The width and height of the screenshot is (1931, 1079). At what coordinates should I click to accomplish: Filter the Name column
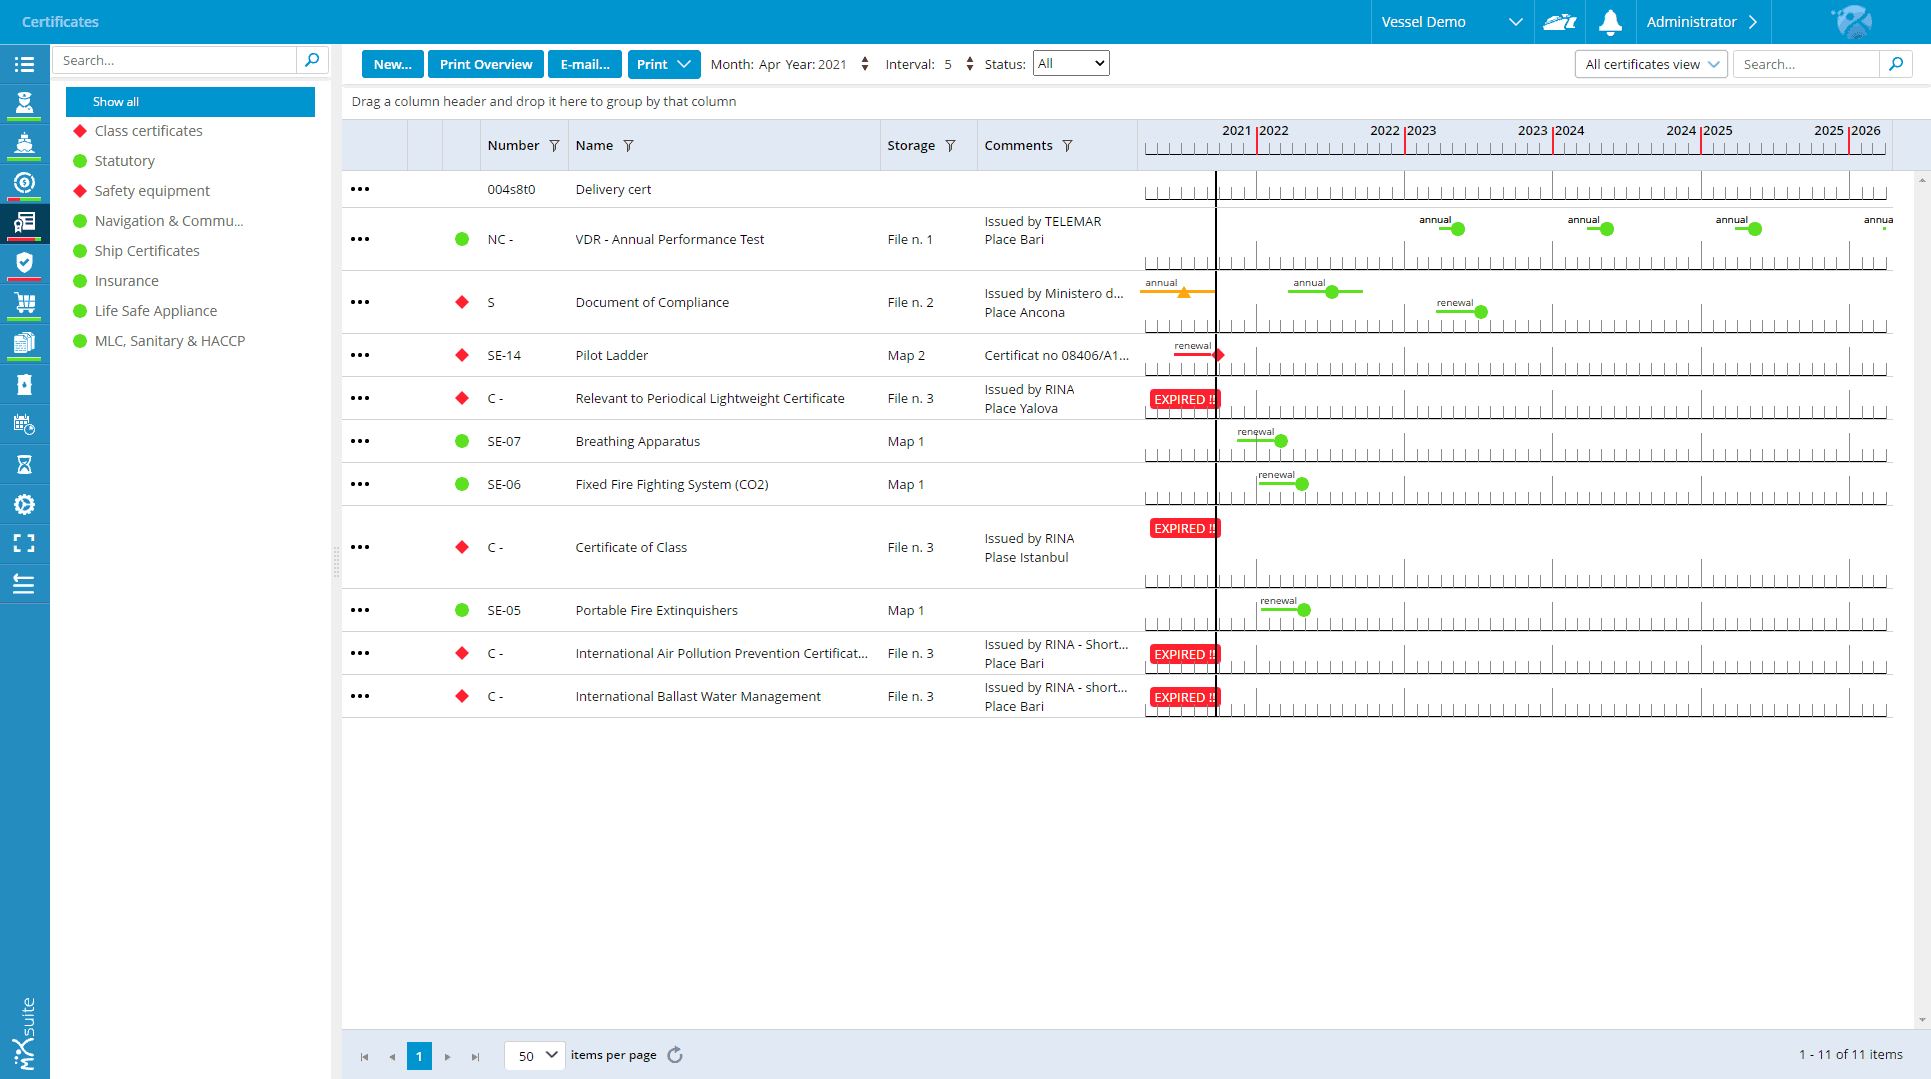(x=628, y=146)
